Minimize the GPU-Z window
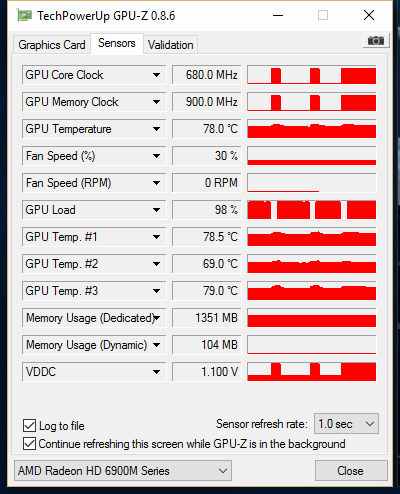 click(x=278, y=15)
